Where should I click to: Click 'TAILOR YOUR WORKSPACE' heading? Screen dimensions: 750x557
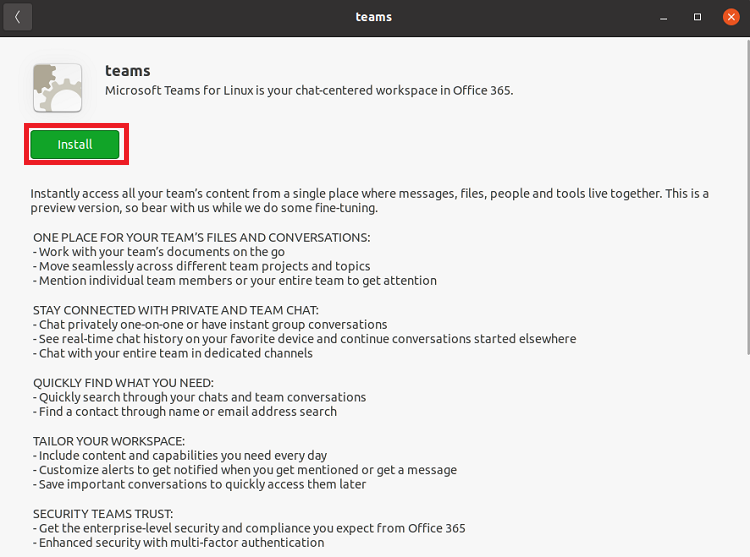coord(109,441)
